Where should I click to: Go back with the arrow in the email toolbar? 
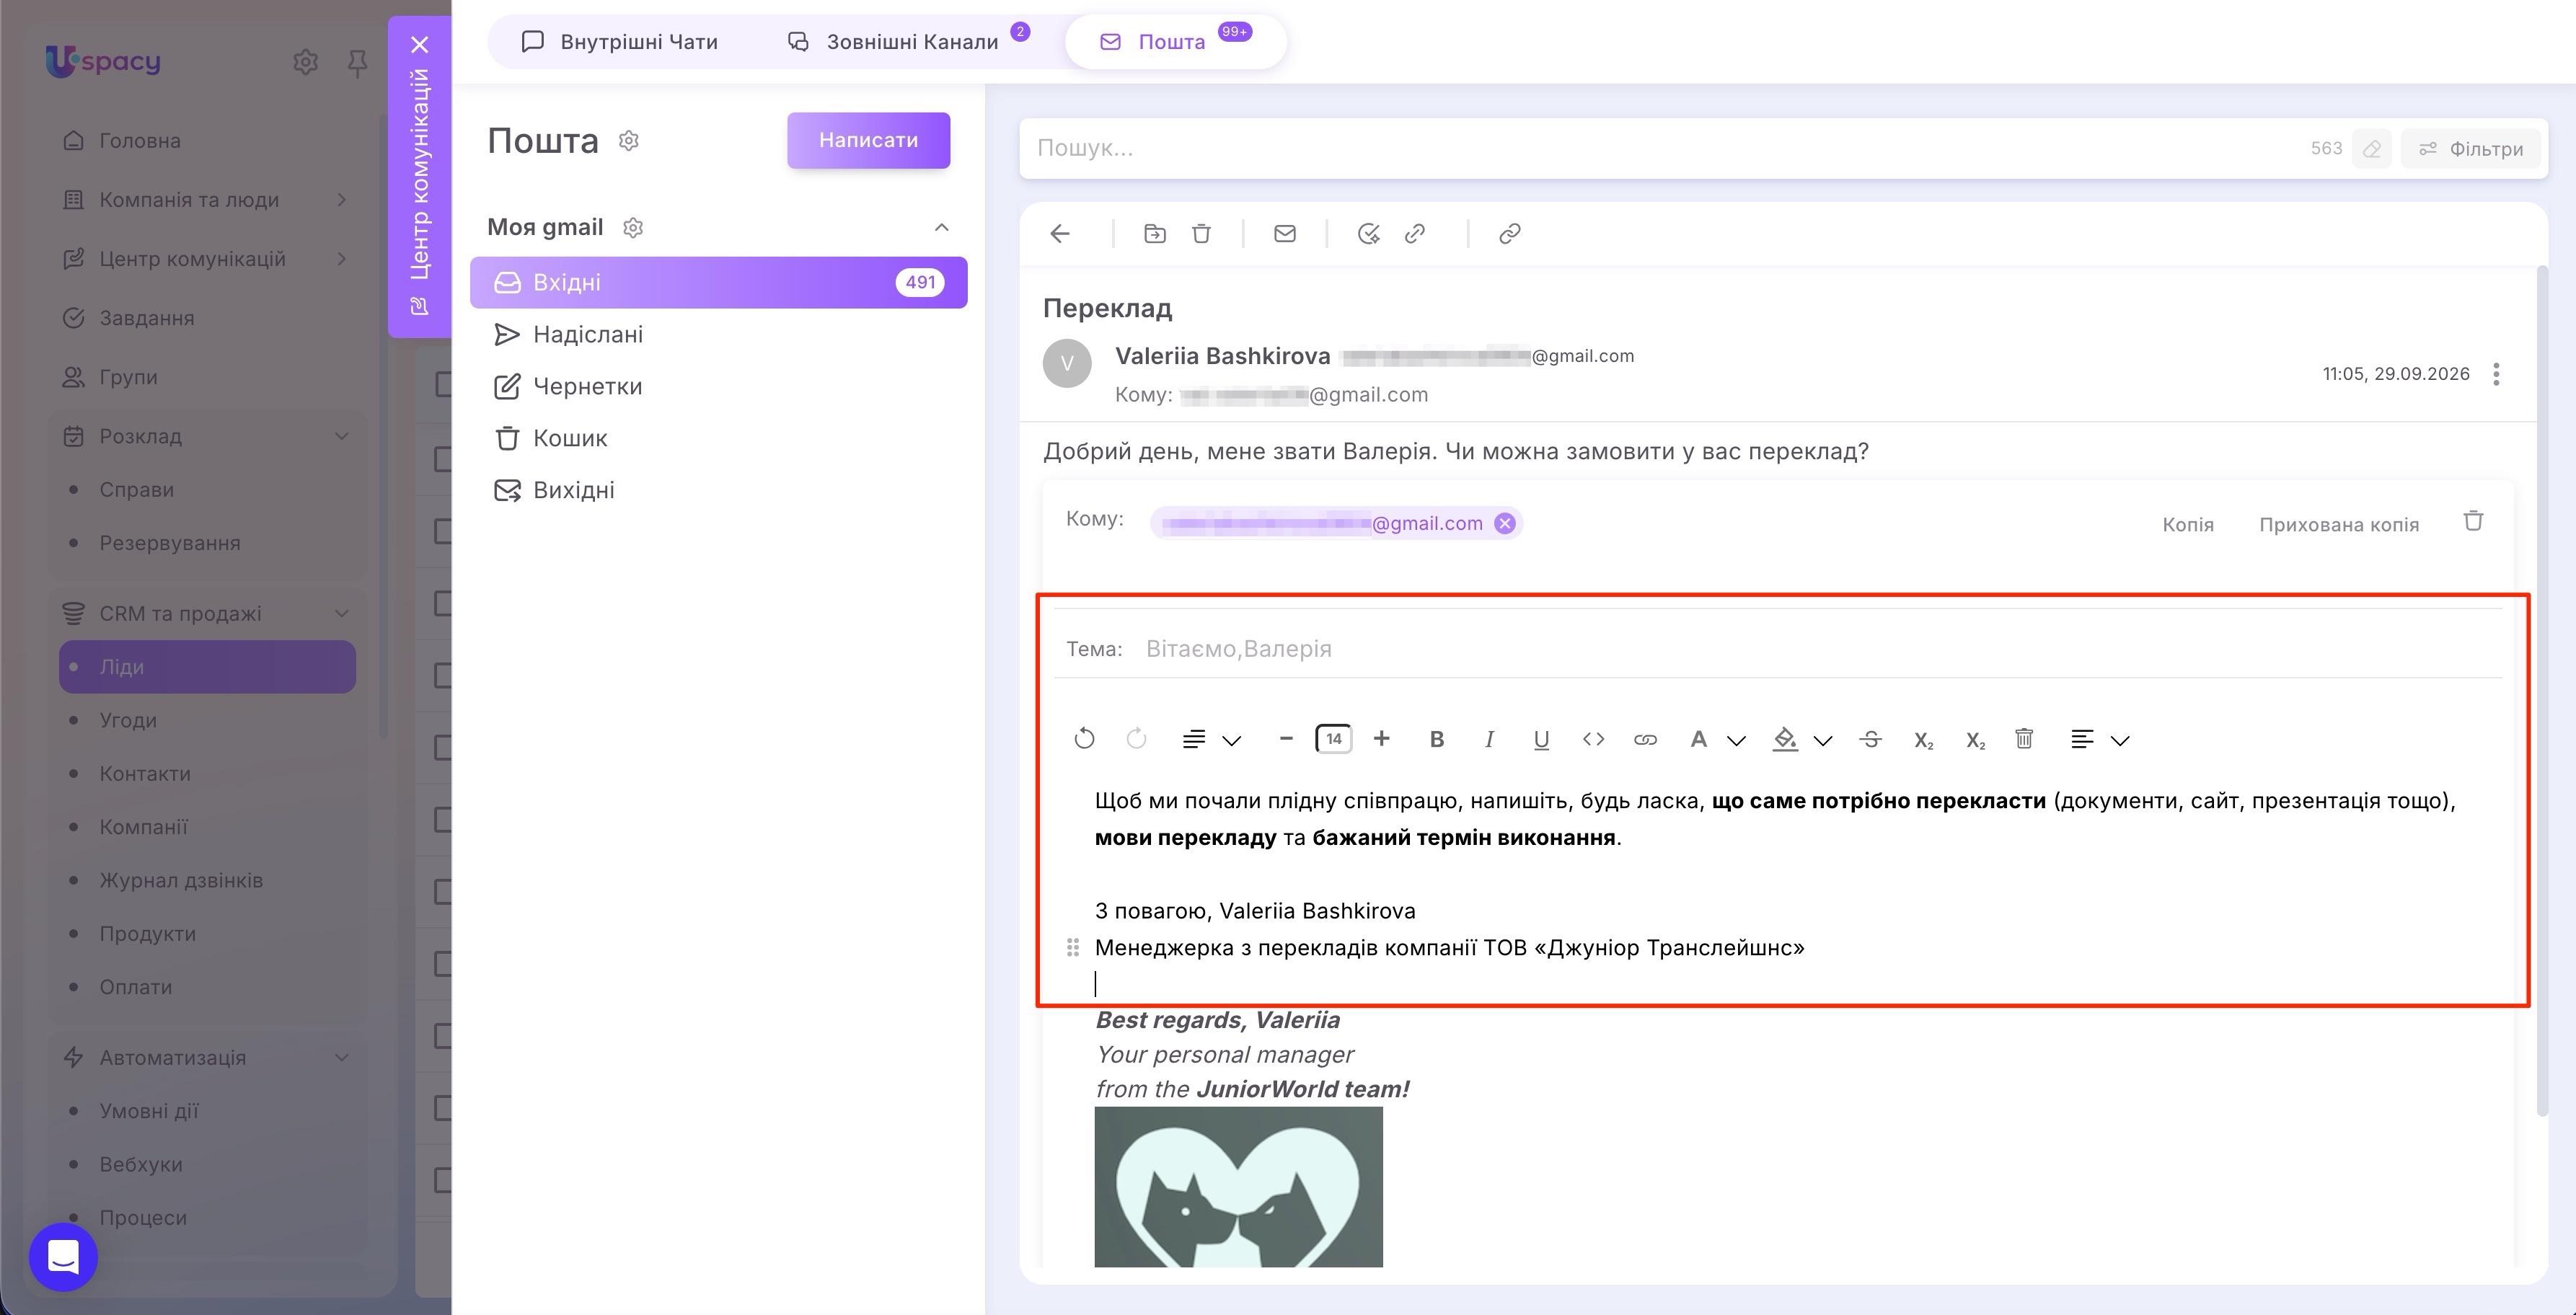[1060, 234]
